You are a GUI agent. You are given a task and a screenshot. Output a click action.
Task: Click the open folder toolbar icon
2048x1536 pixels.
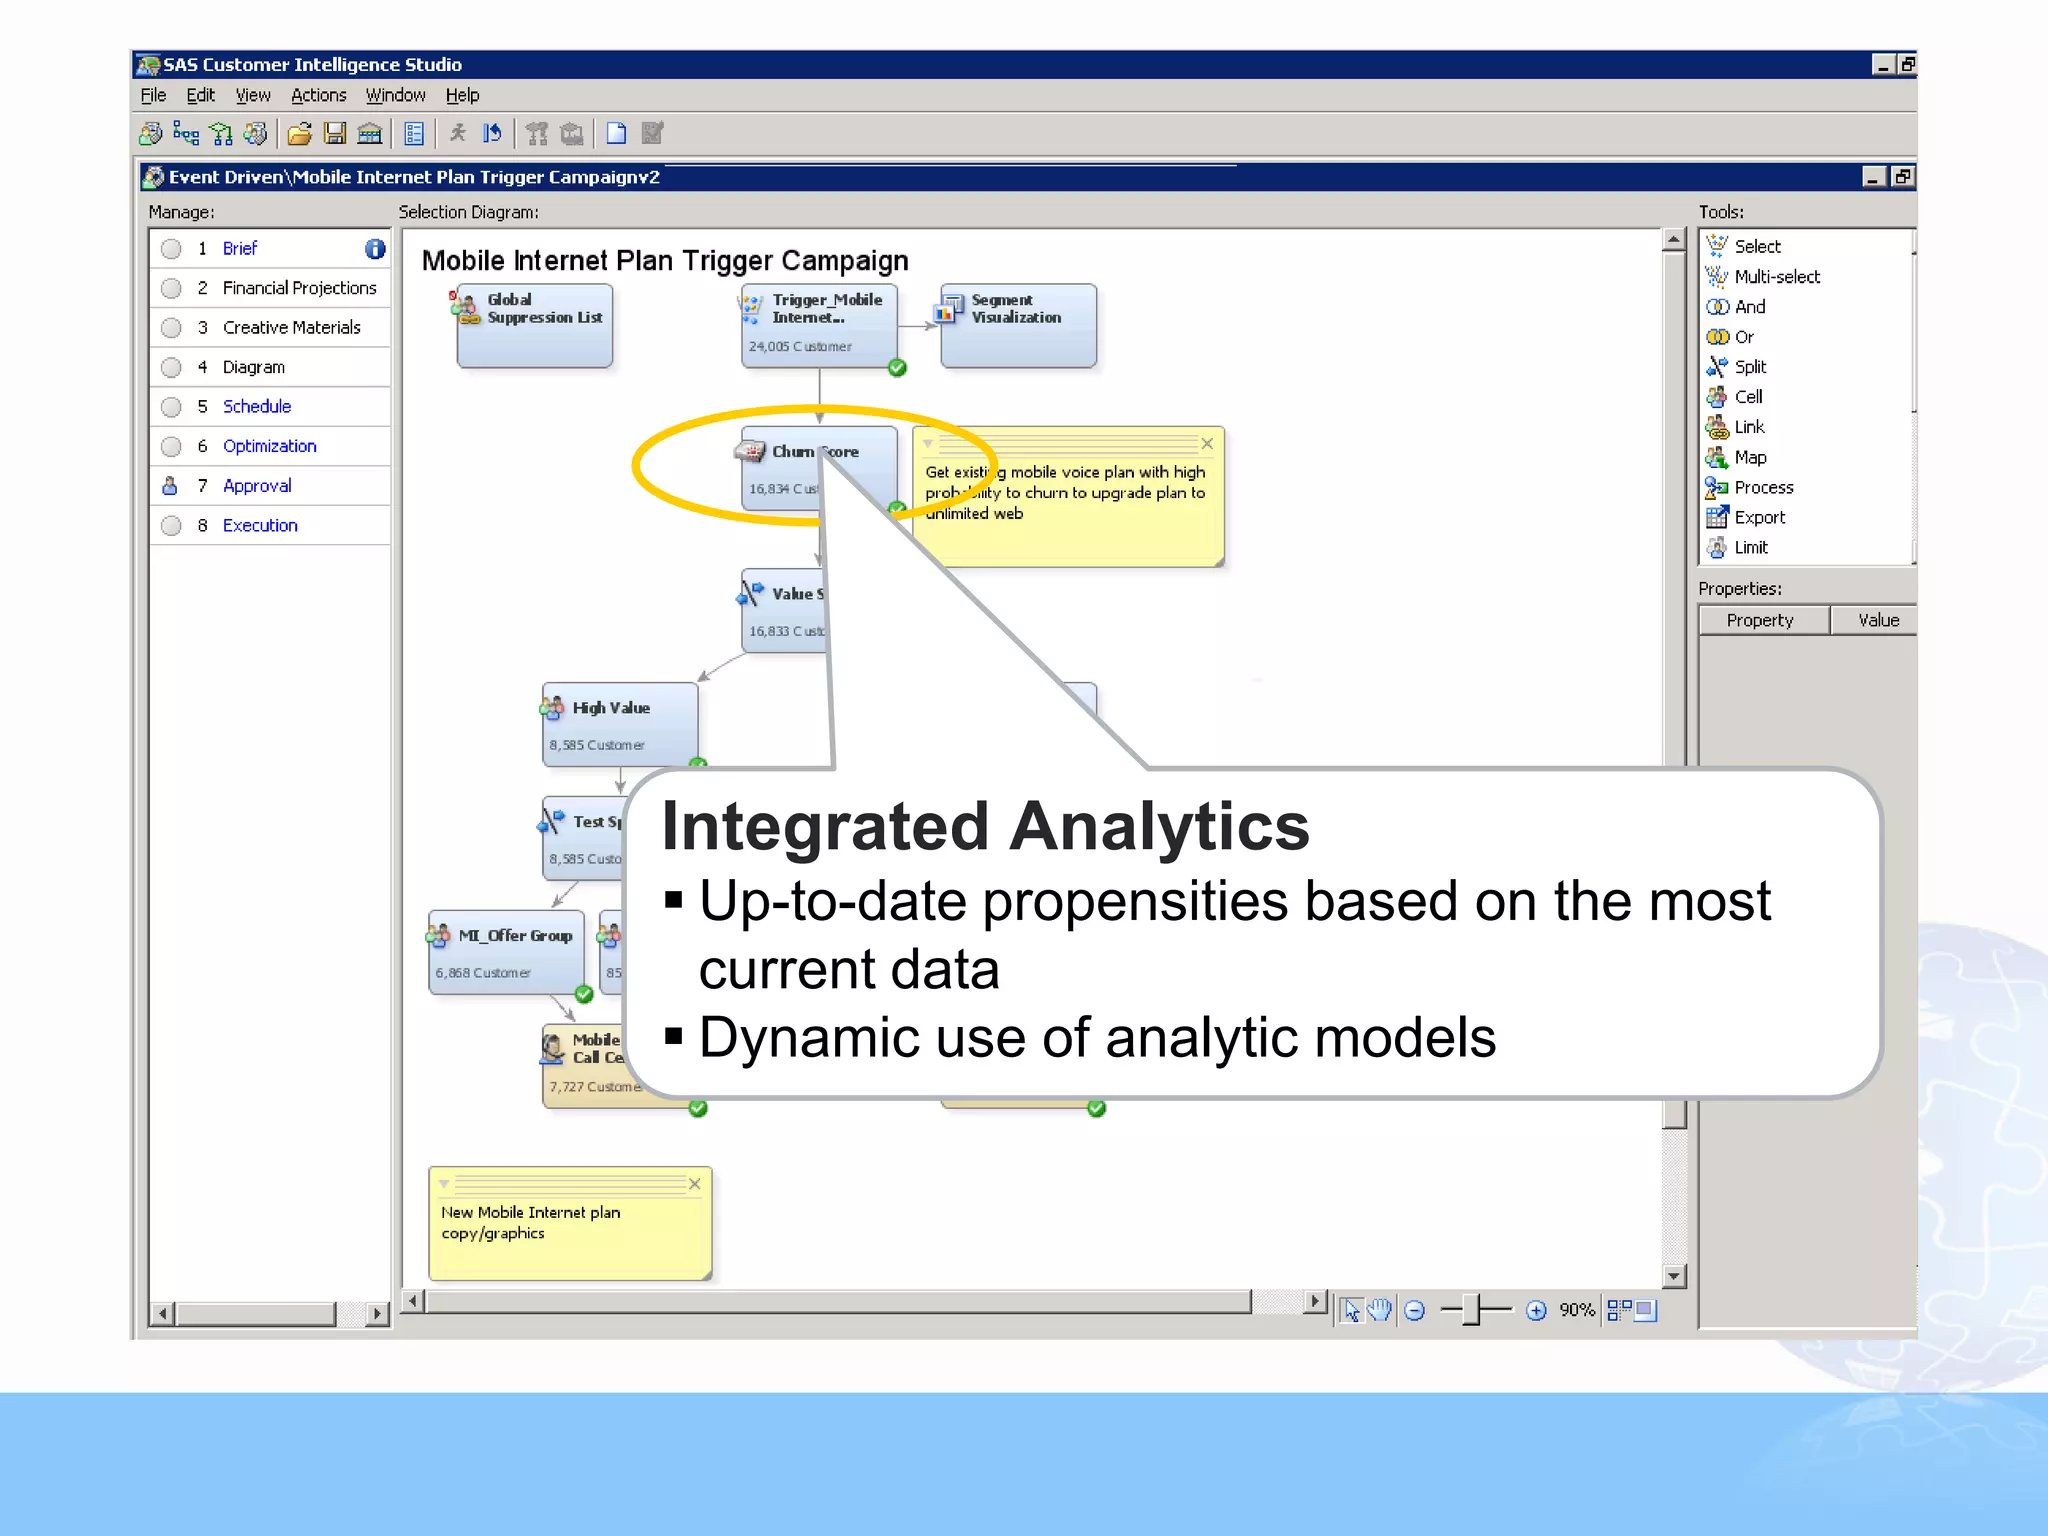[299, 134]
